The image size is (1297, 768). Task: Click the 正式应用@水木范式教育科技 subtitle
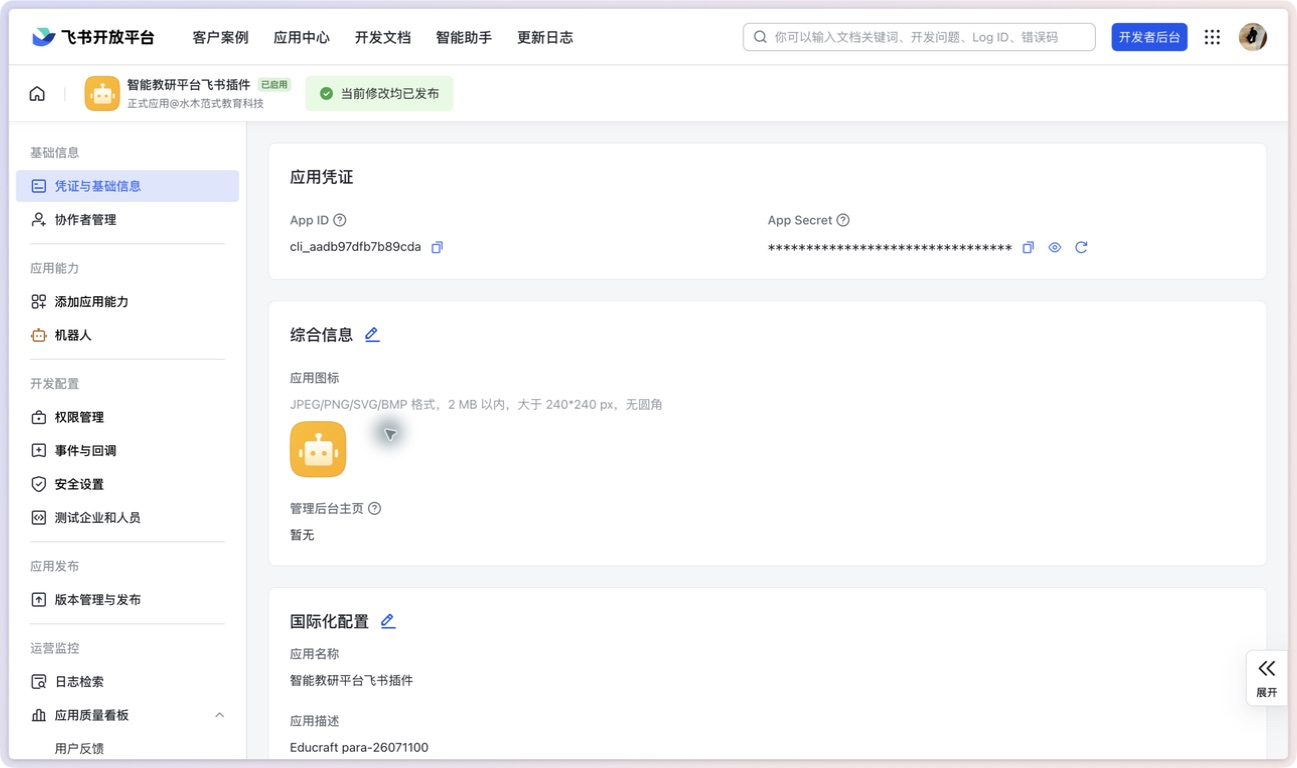click(195, 103)
